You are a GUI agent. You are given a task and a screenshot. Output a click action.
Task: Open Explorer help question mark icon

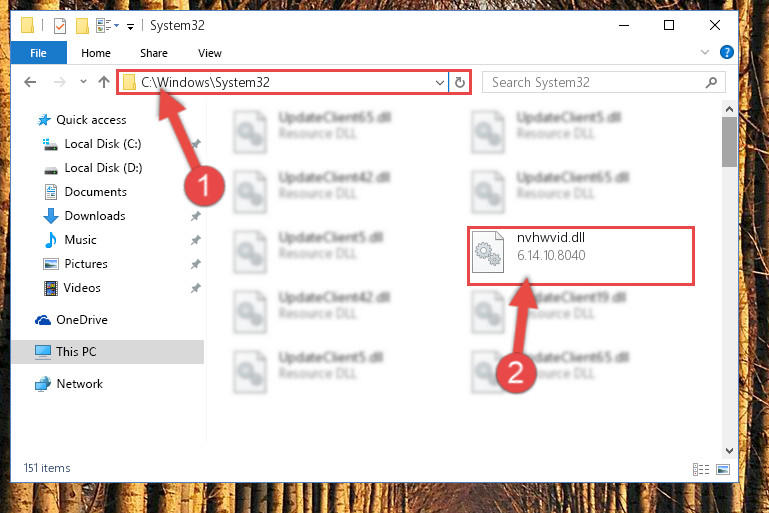(726, 52)
